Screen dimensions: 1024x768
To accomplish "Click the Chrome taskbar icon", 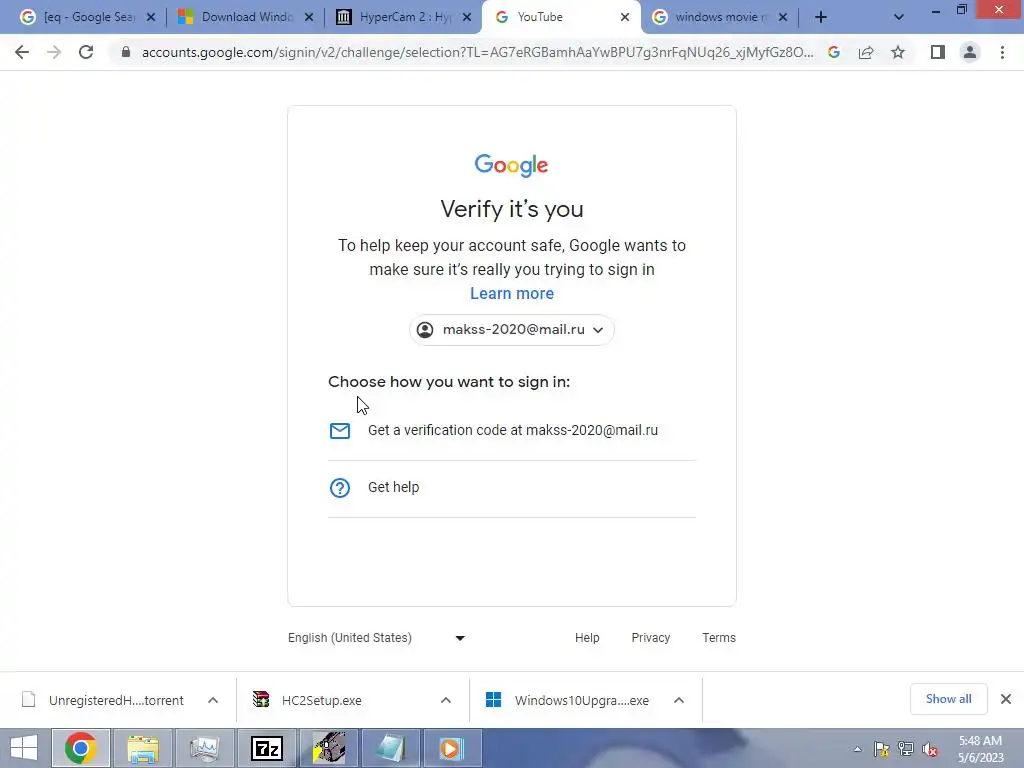I will (x=80, y=748).
